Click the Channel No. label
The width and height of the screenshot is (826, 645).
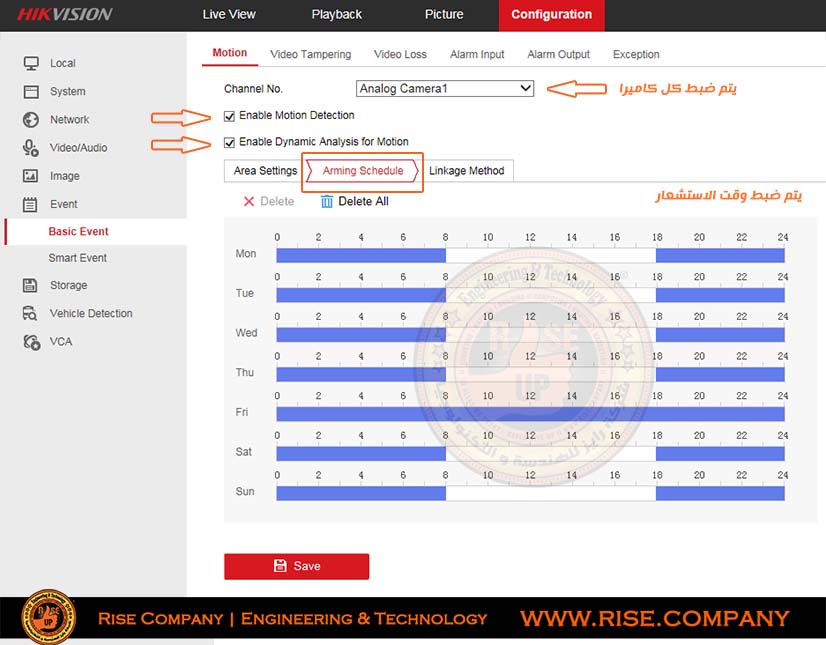[x=253, y=89]
